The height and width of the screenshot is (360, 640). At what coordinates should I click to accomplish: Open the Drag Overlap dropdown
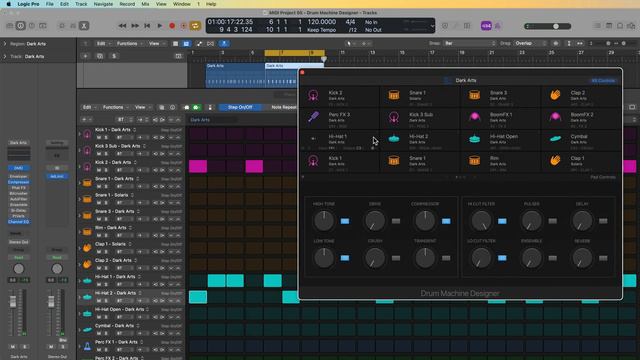[x=531, y=43]
